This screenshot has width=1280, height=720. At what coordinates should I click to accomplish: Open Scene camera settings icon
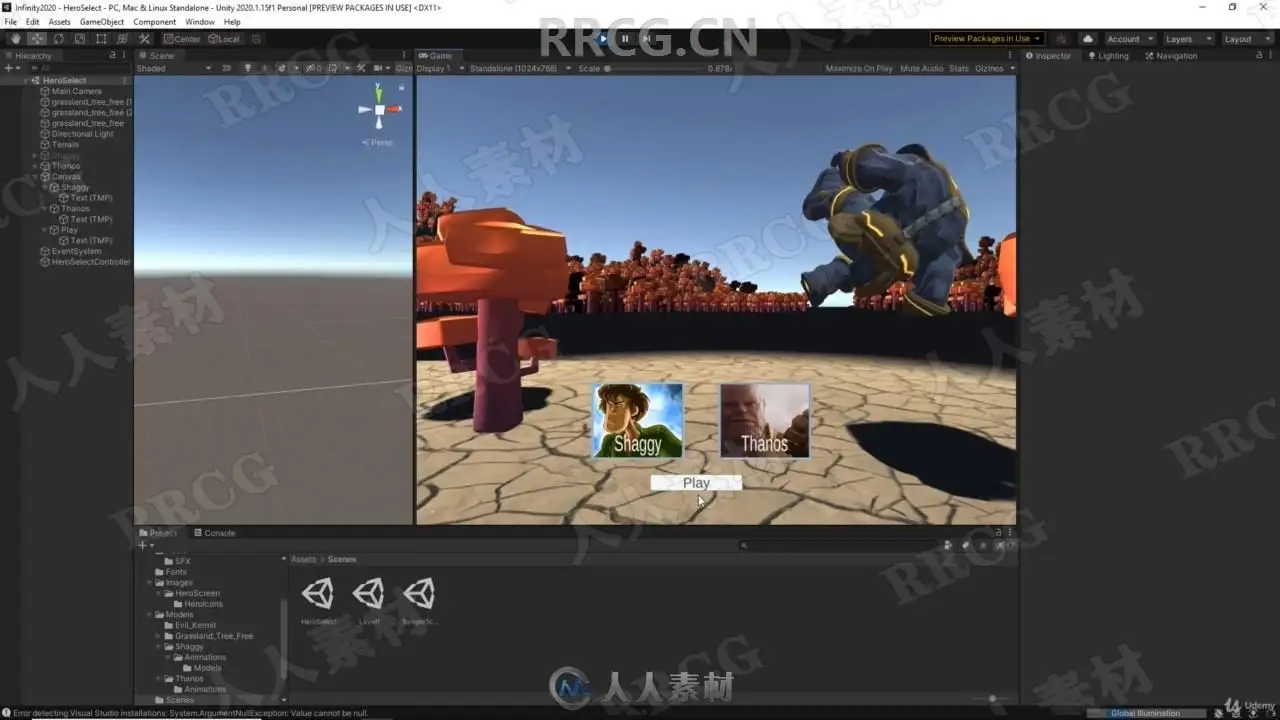(x=378, y=68)
